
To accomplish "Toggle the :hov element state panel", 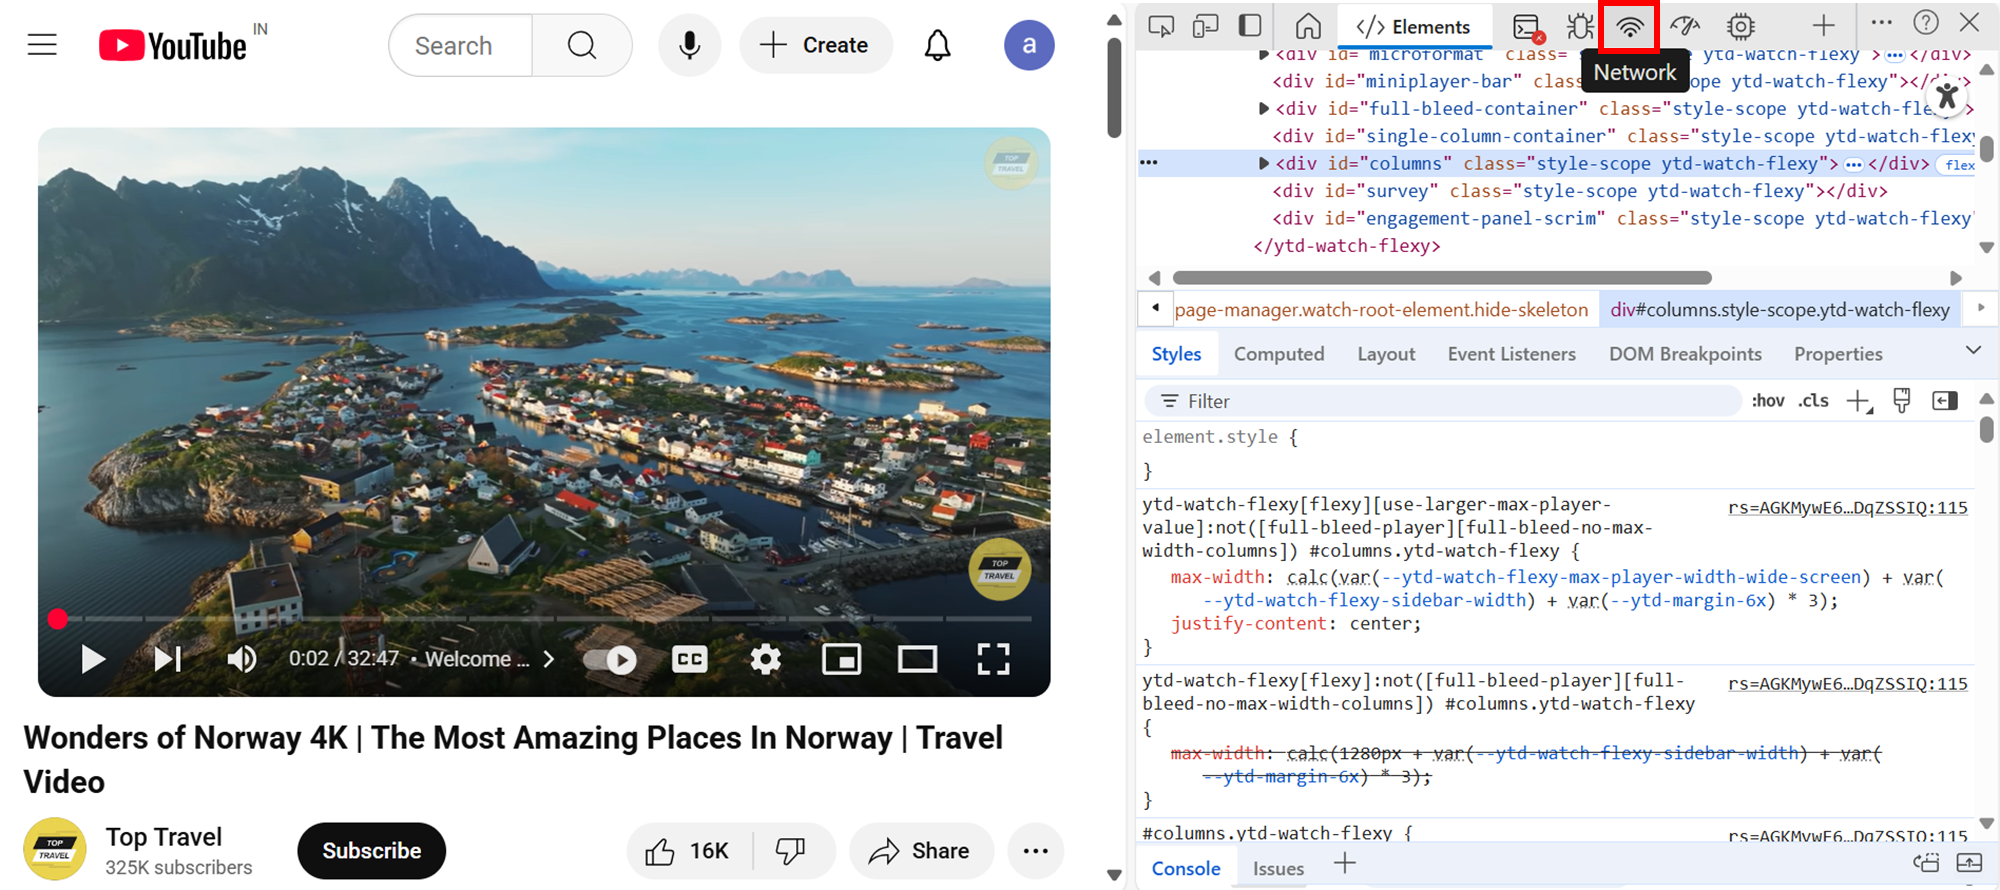I will point(1768,401).
